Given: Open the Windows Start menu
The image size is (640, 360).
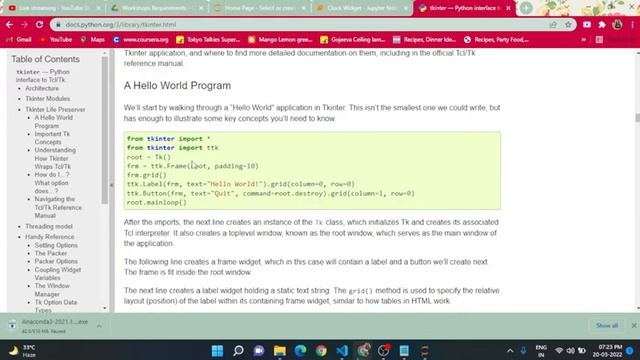Looking at the screenshot, I should (x=217, y=351).
